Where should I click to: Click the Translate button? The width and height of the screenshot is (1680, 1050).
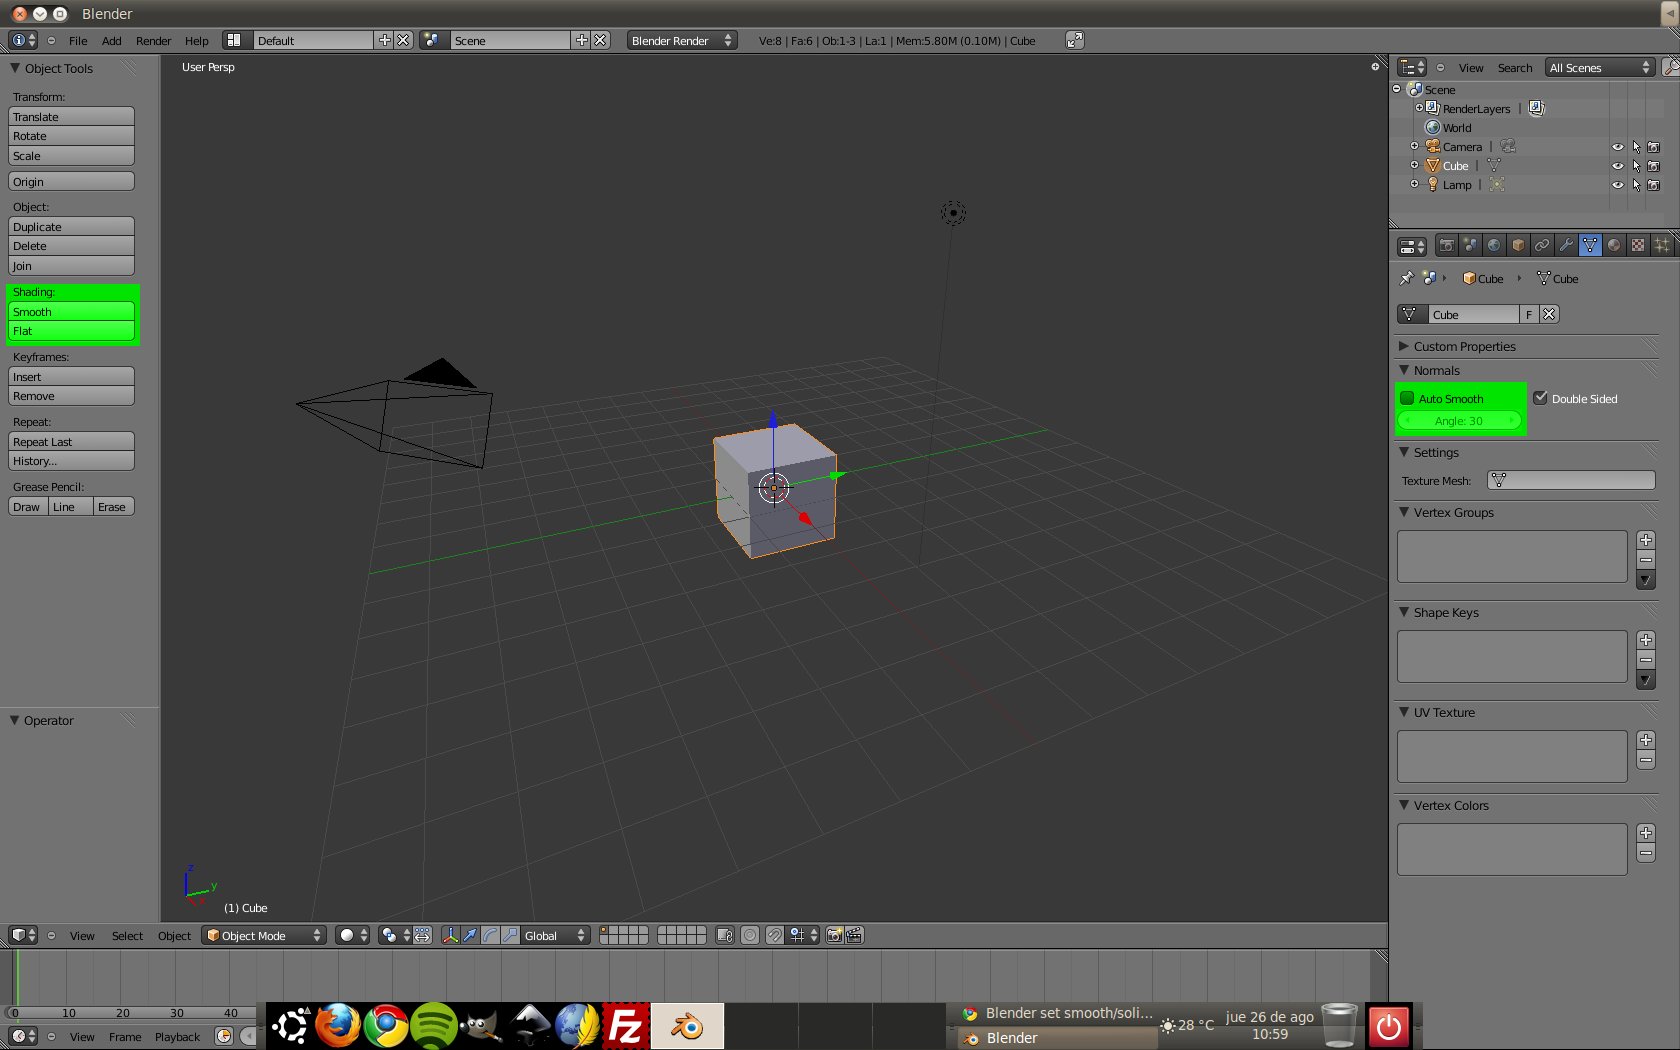click(71, 116)
